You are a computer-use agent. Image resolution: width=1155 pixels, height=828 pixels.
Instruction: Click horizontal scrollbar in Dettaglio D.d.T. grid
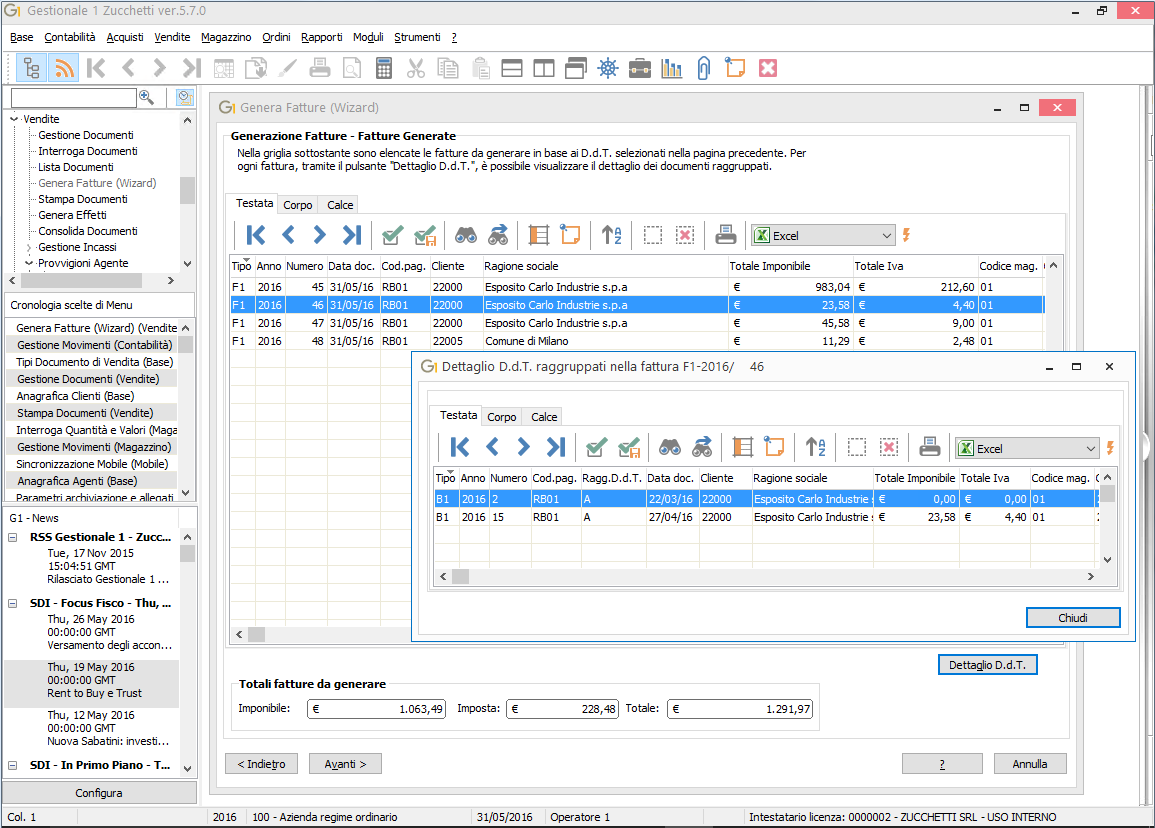pyautogui.click(x=767, y=576)
